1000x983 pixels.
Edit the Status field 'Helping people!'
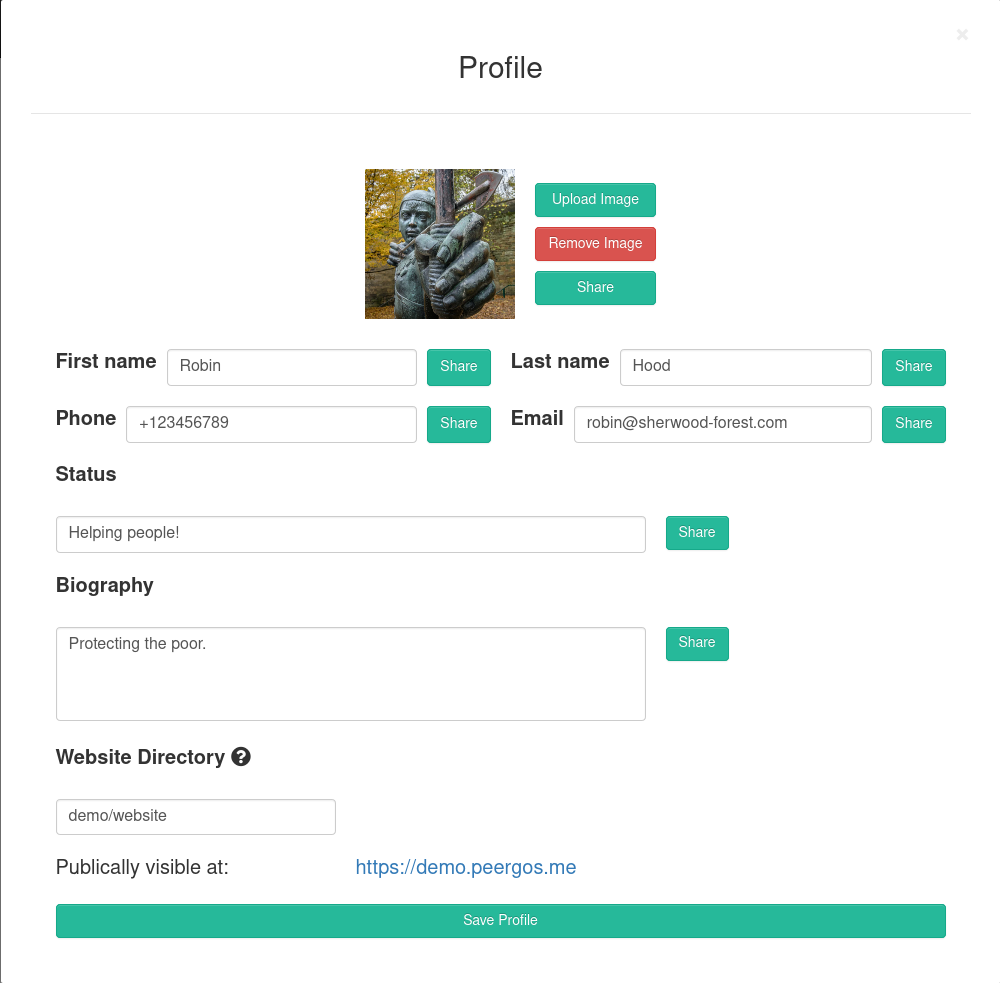351,534
